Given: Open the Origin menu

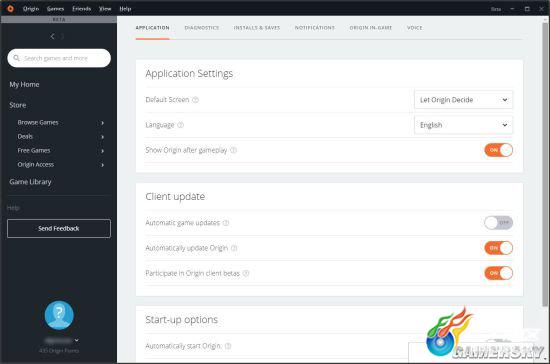Looking at the screenshot, I should tap(31, 9).
